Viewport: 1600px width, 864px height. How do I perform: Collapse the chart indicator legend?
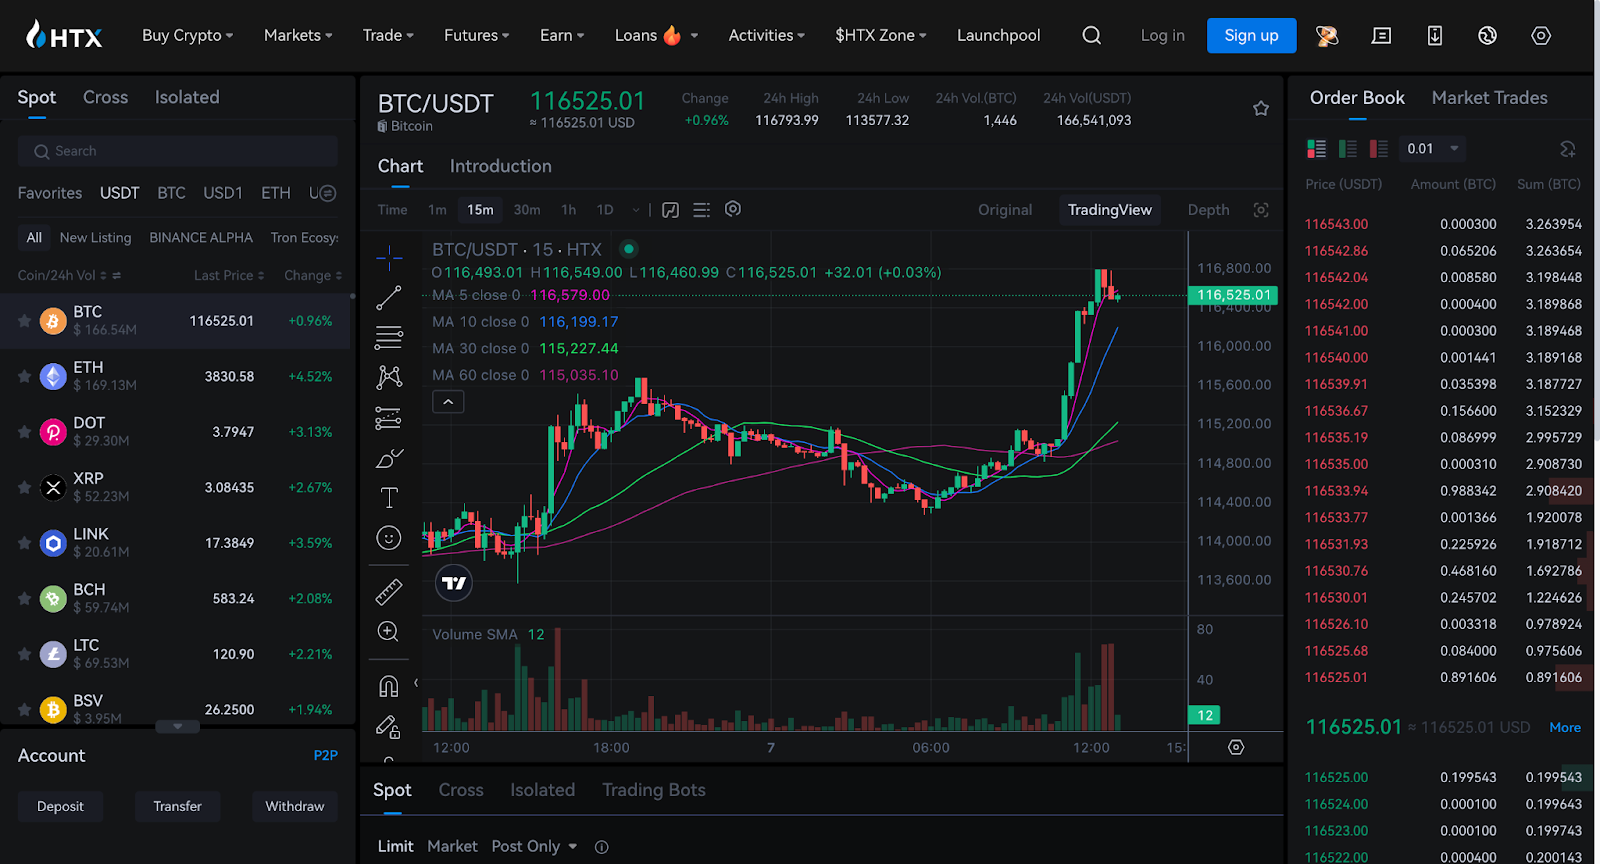448,402
